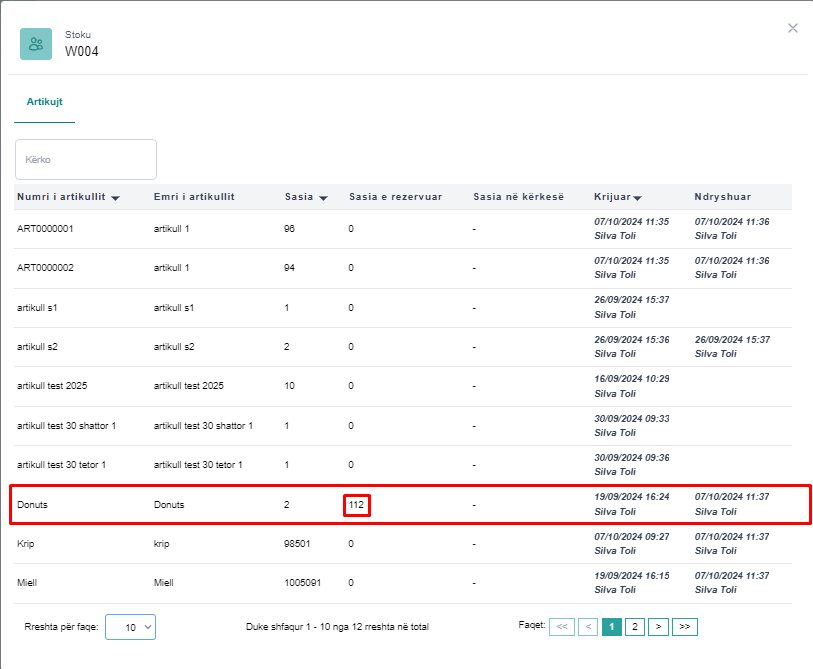Close the Stoku W004 dialog
Image resolution: width=813 pixels, height=669 pixels.
tap(793, 28)
